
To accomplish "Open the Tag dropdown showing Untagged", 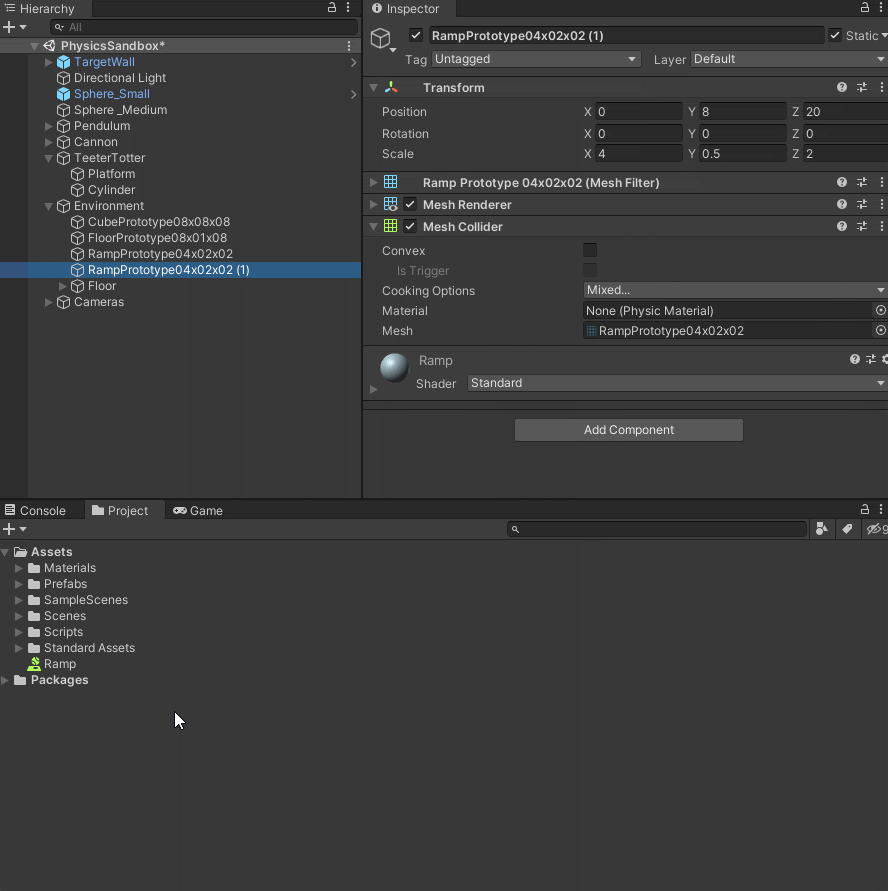I will coord(535,59).
